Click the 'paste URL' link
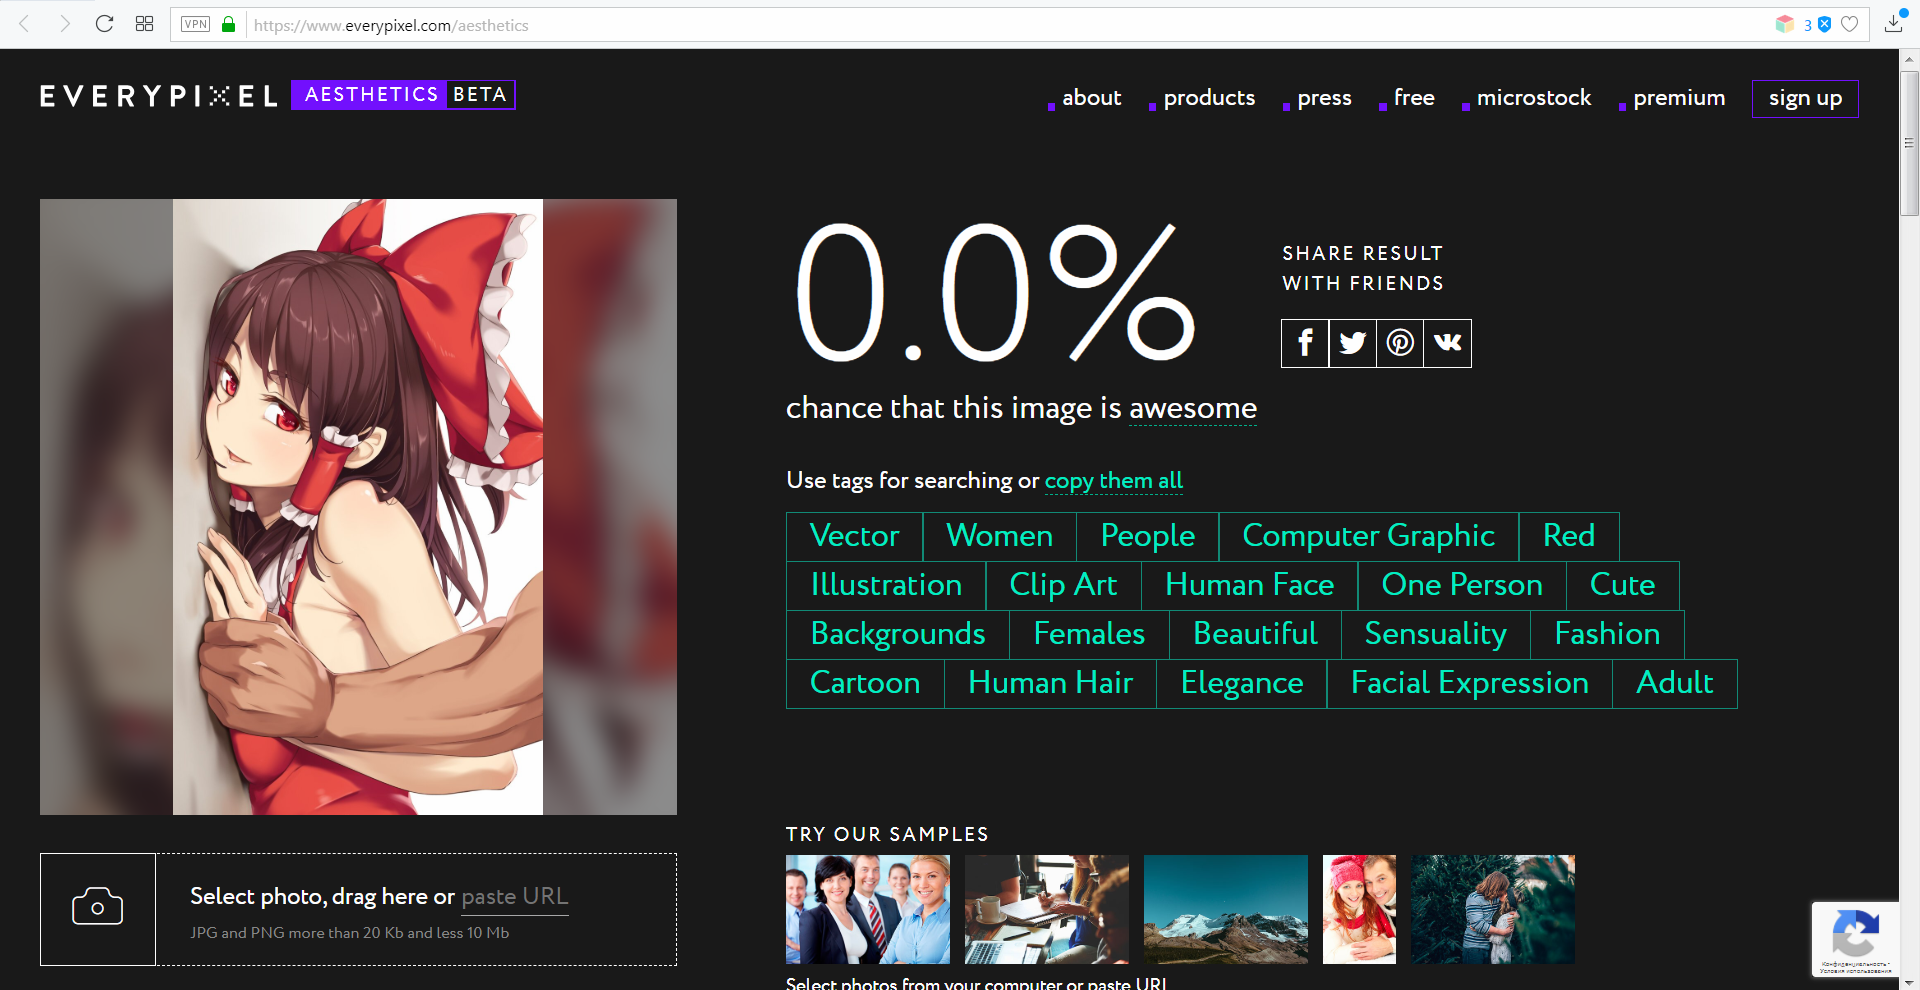 point(515,896)
